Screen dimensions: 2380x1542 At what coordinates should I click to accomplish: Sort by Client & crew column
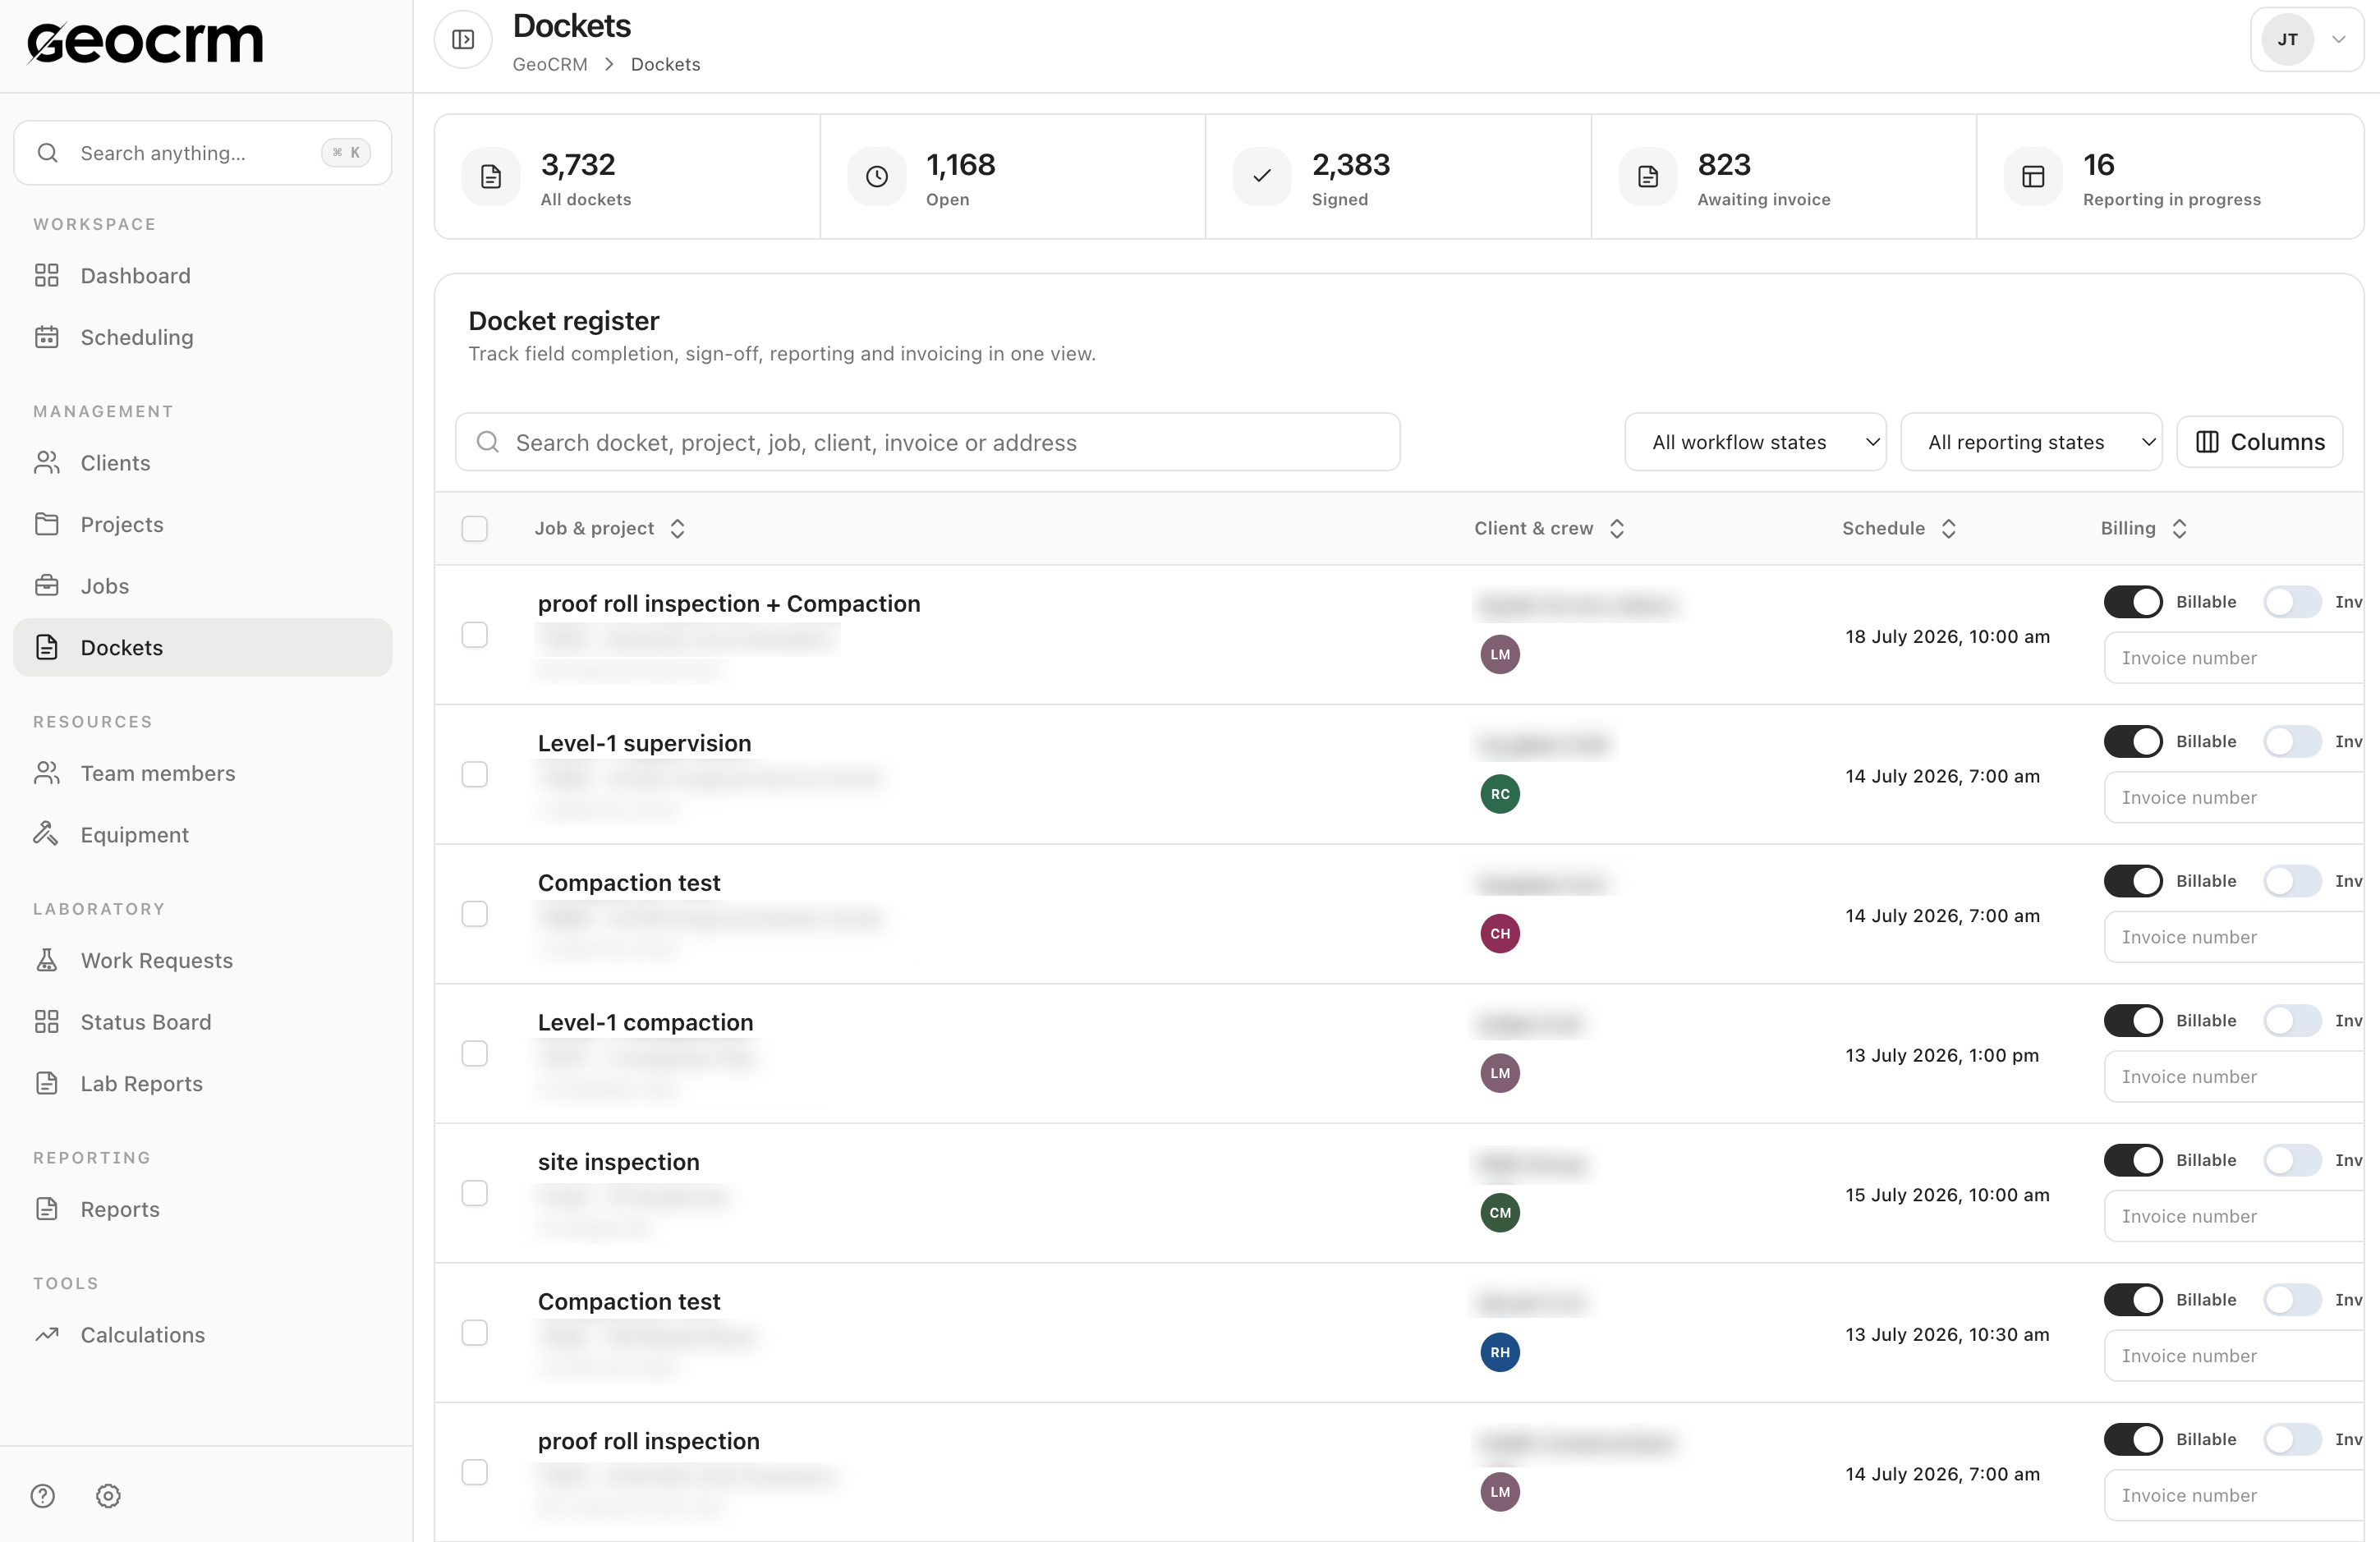1549,528
